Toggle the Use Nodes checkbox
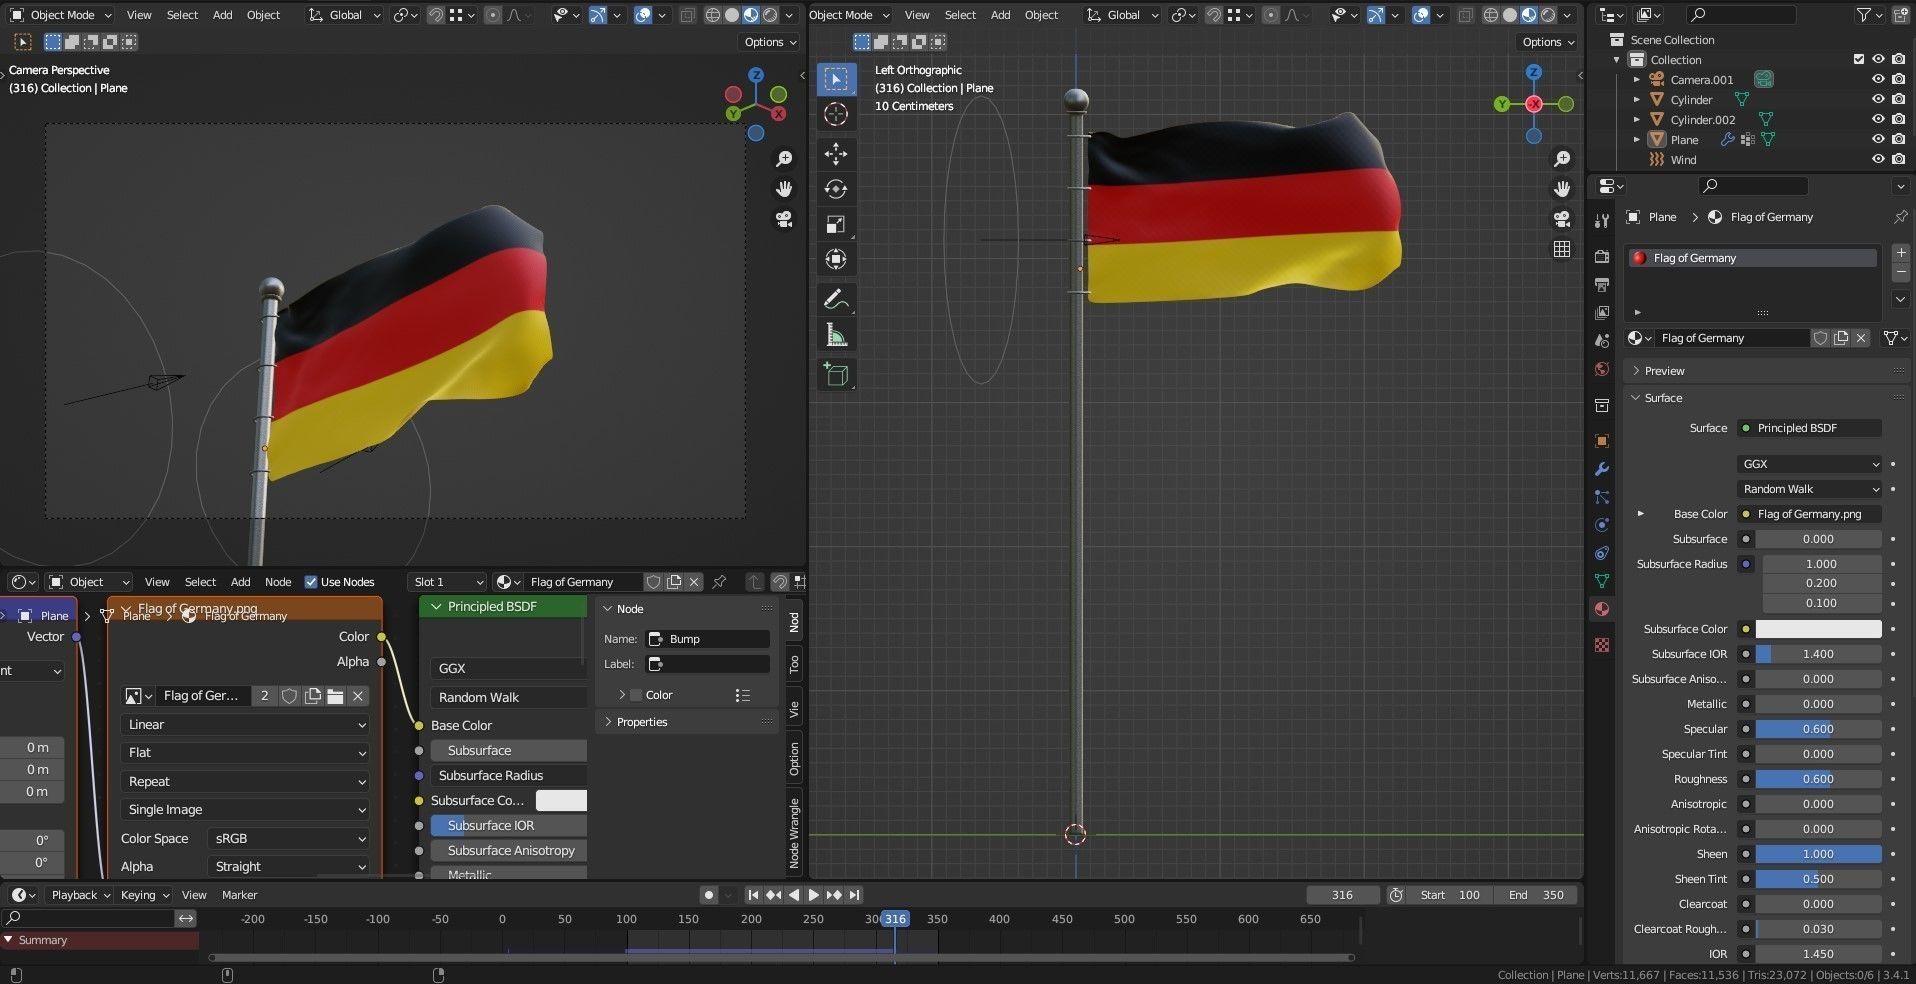The image size is (1916, 984). [x=312, y=581]
